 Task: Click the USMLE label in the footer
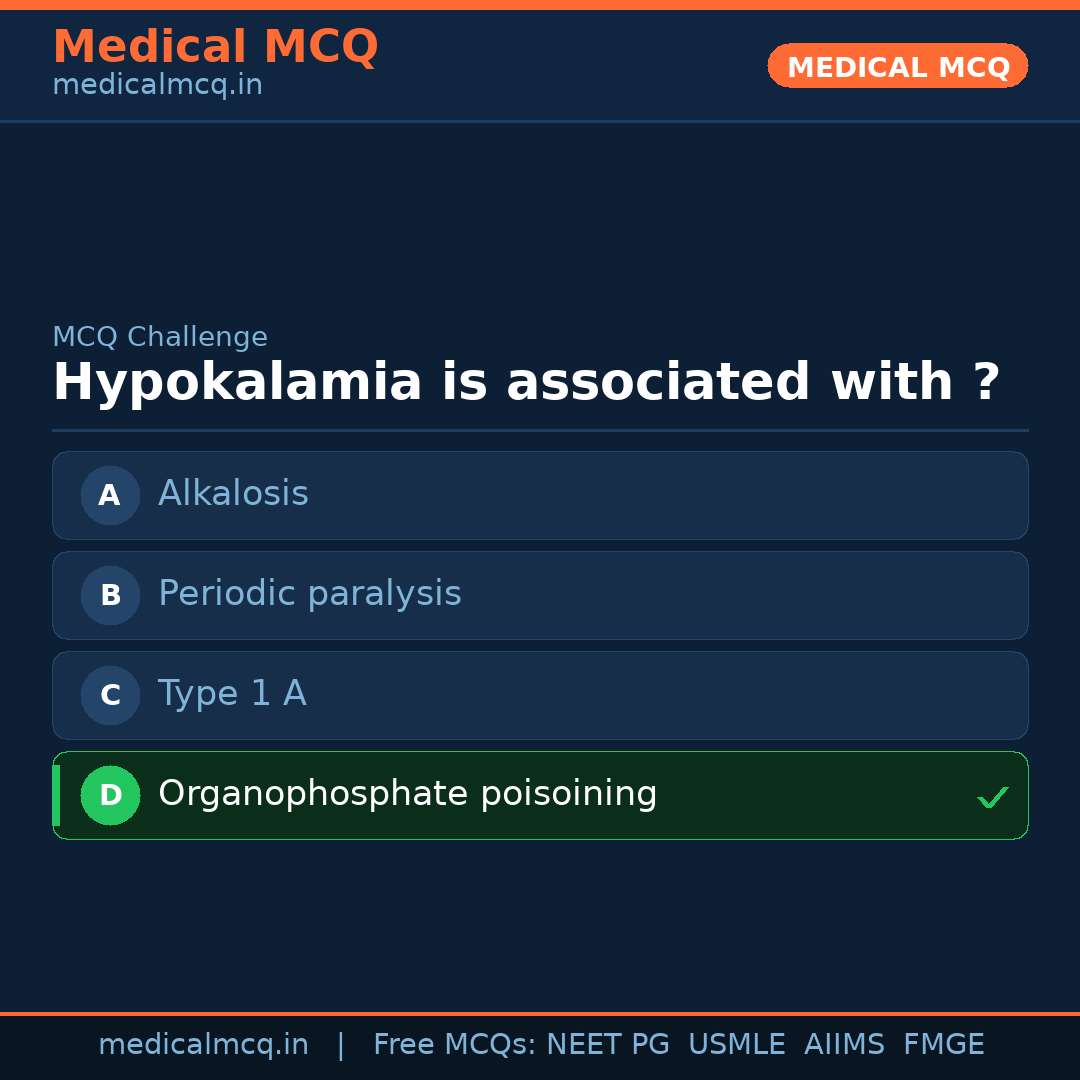(736, 1045)
